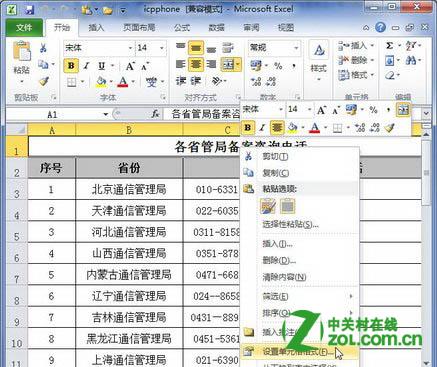This screenshot has width=437, height=367.
Task: Switch to the 插入 Insert ribbon tab
Action: 96,27
